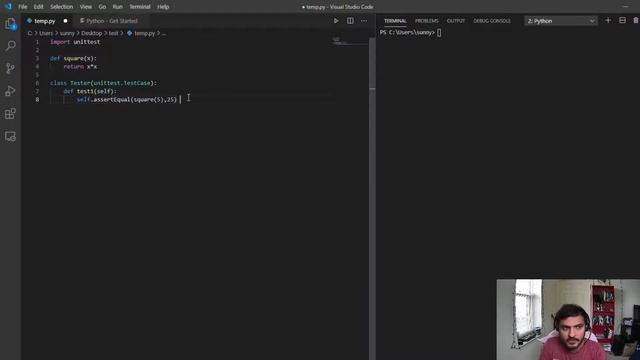Image resolution: width=640 pixels, height=360 pixels.
Task: Open the Run and Debug view
Action: 11,91
